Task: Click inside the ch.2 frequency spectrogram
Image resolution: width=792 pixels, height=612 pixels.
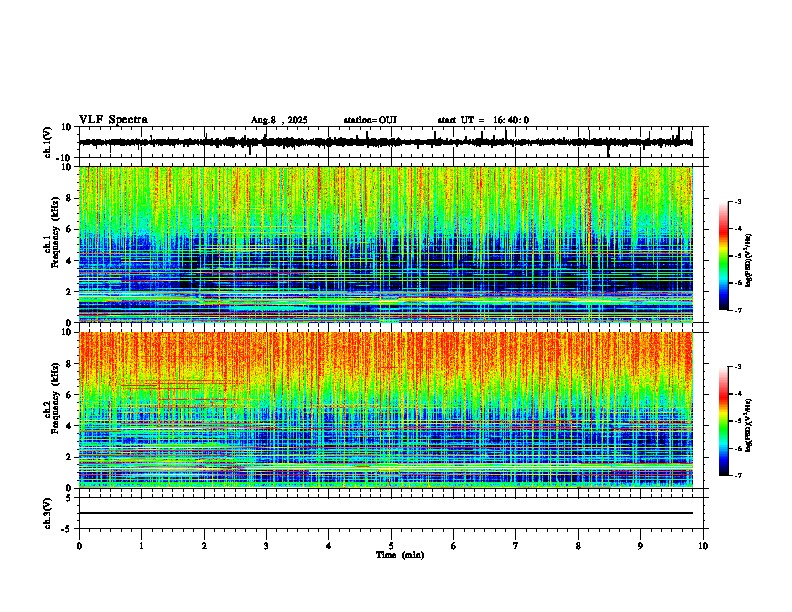Action: tap(386, 410)
